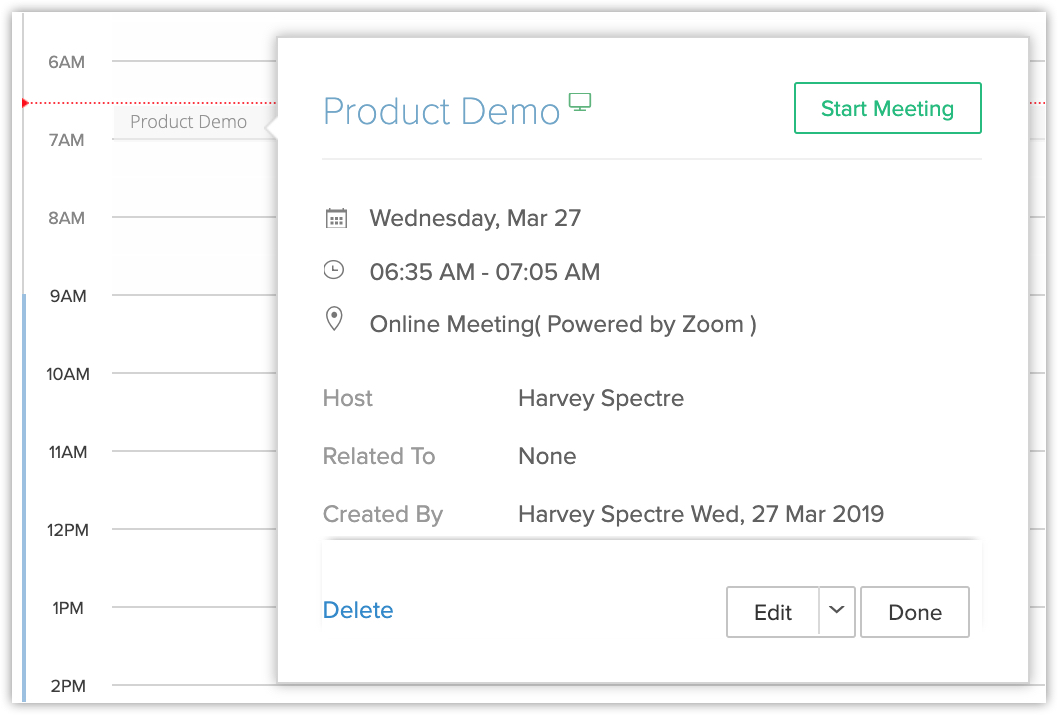This screenshot has height=715, width=1058.
Task: Click the online meeting monitor icon
Action: point(580,101)
